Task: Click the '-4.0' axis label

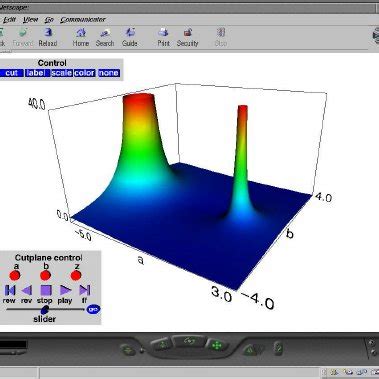Action: 257,301
